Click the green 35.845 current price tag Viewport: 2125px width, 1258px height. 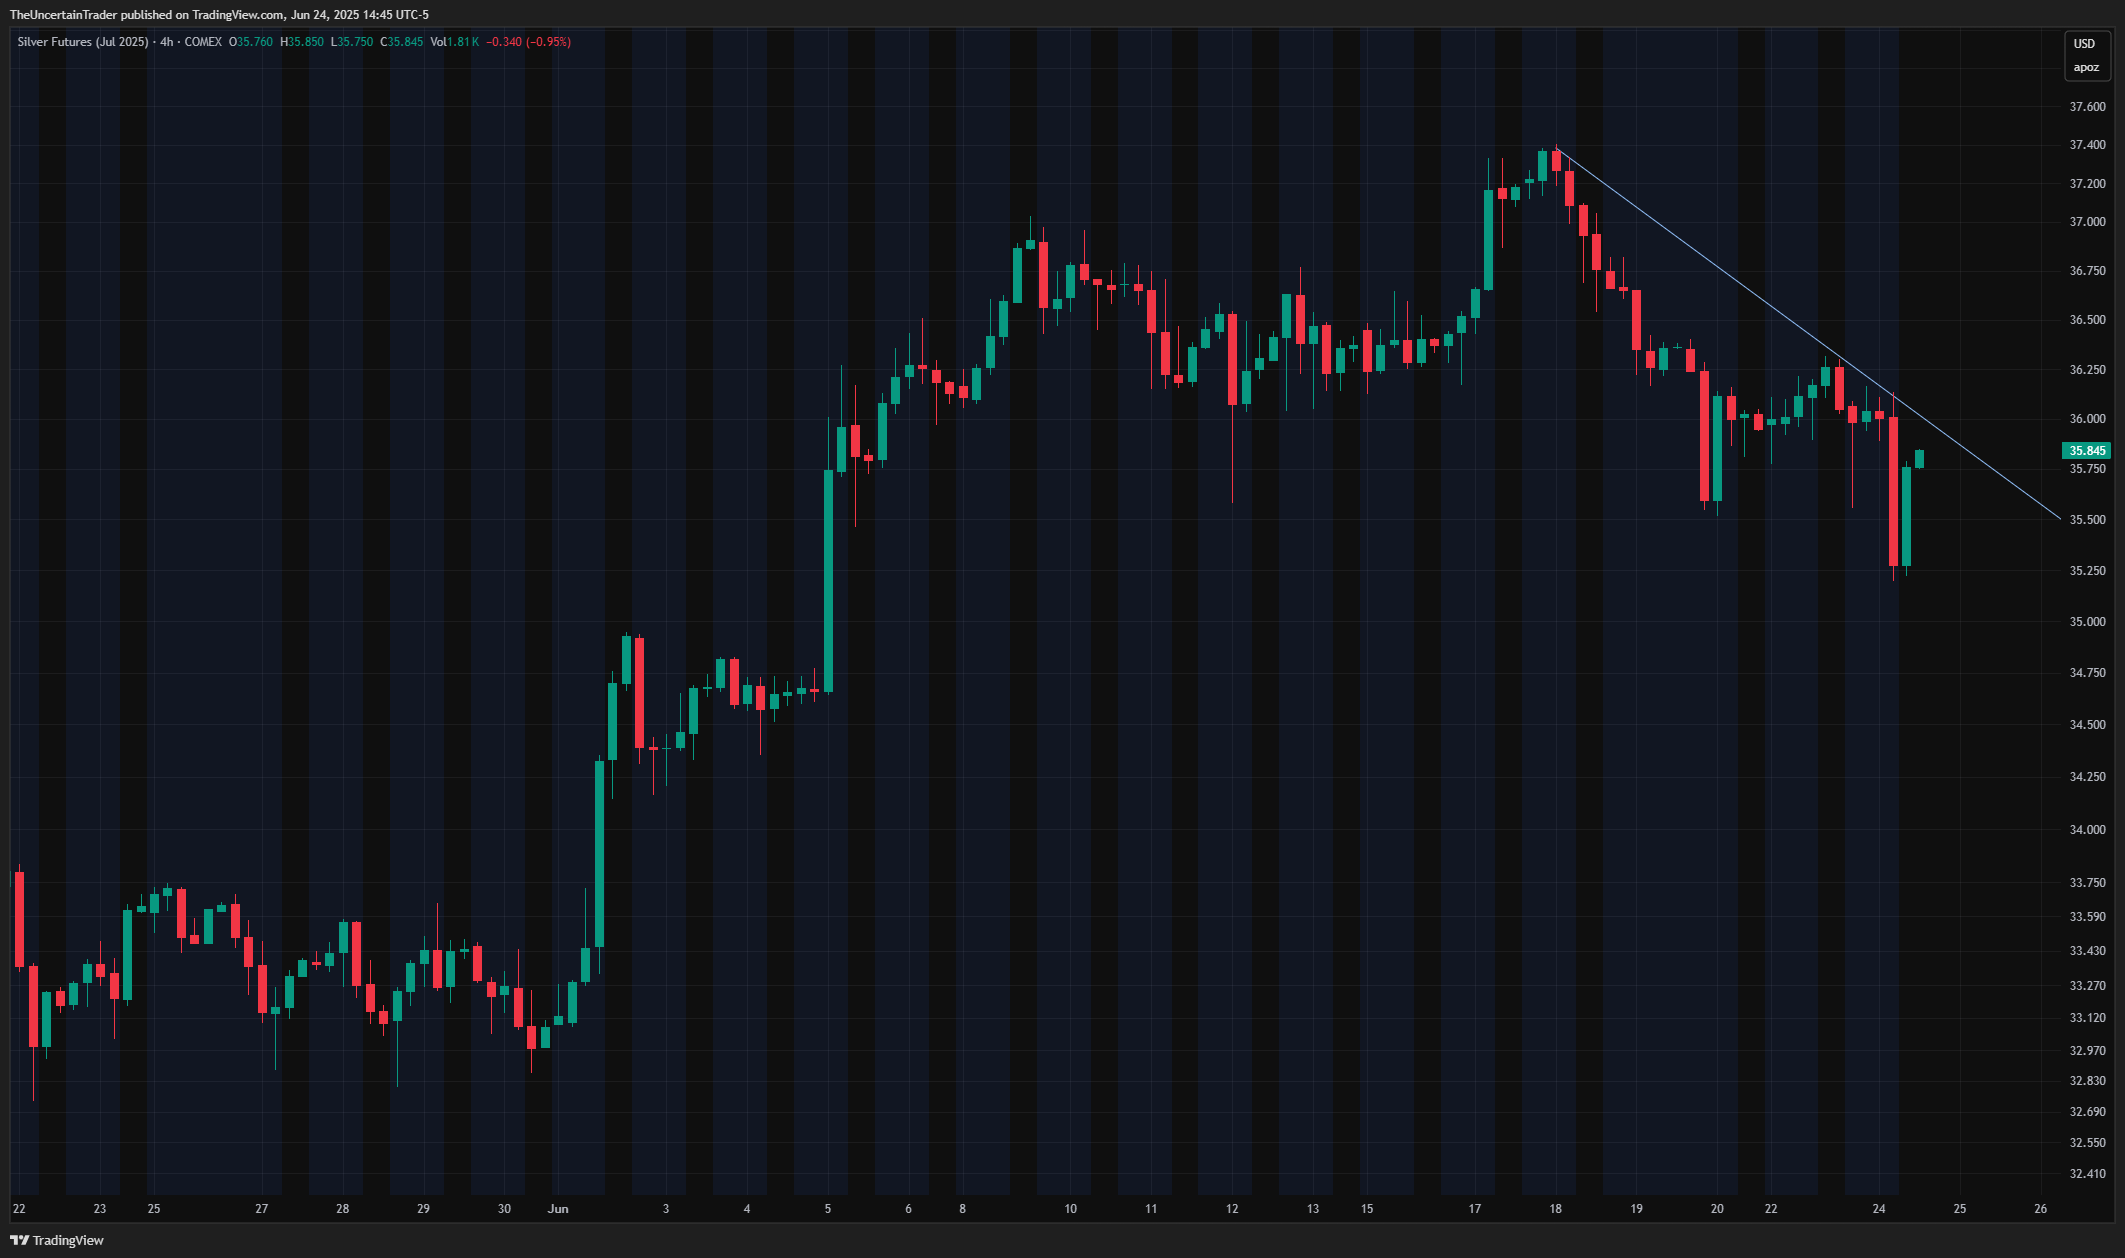(2087, 451)
